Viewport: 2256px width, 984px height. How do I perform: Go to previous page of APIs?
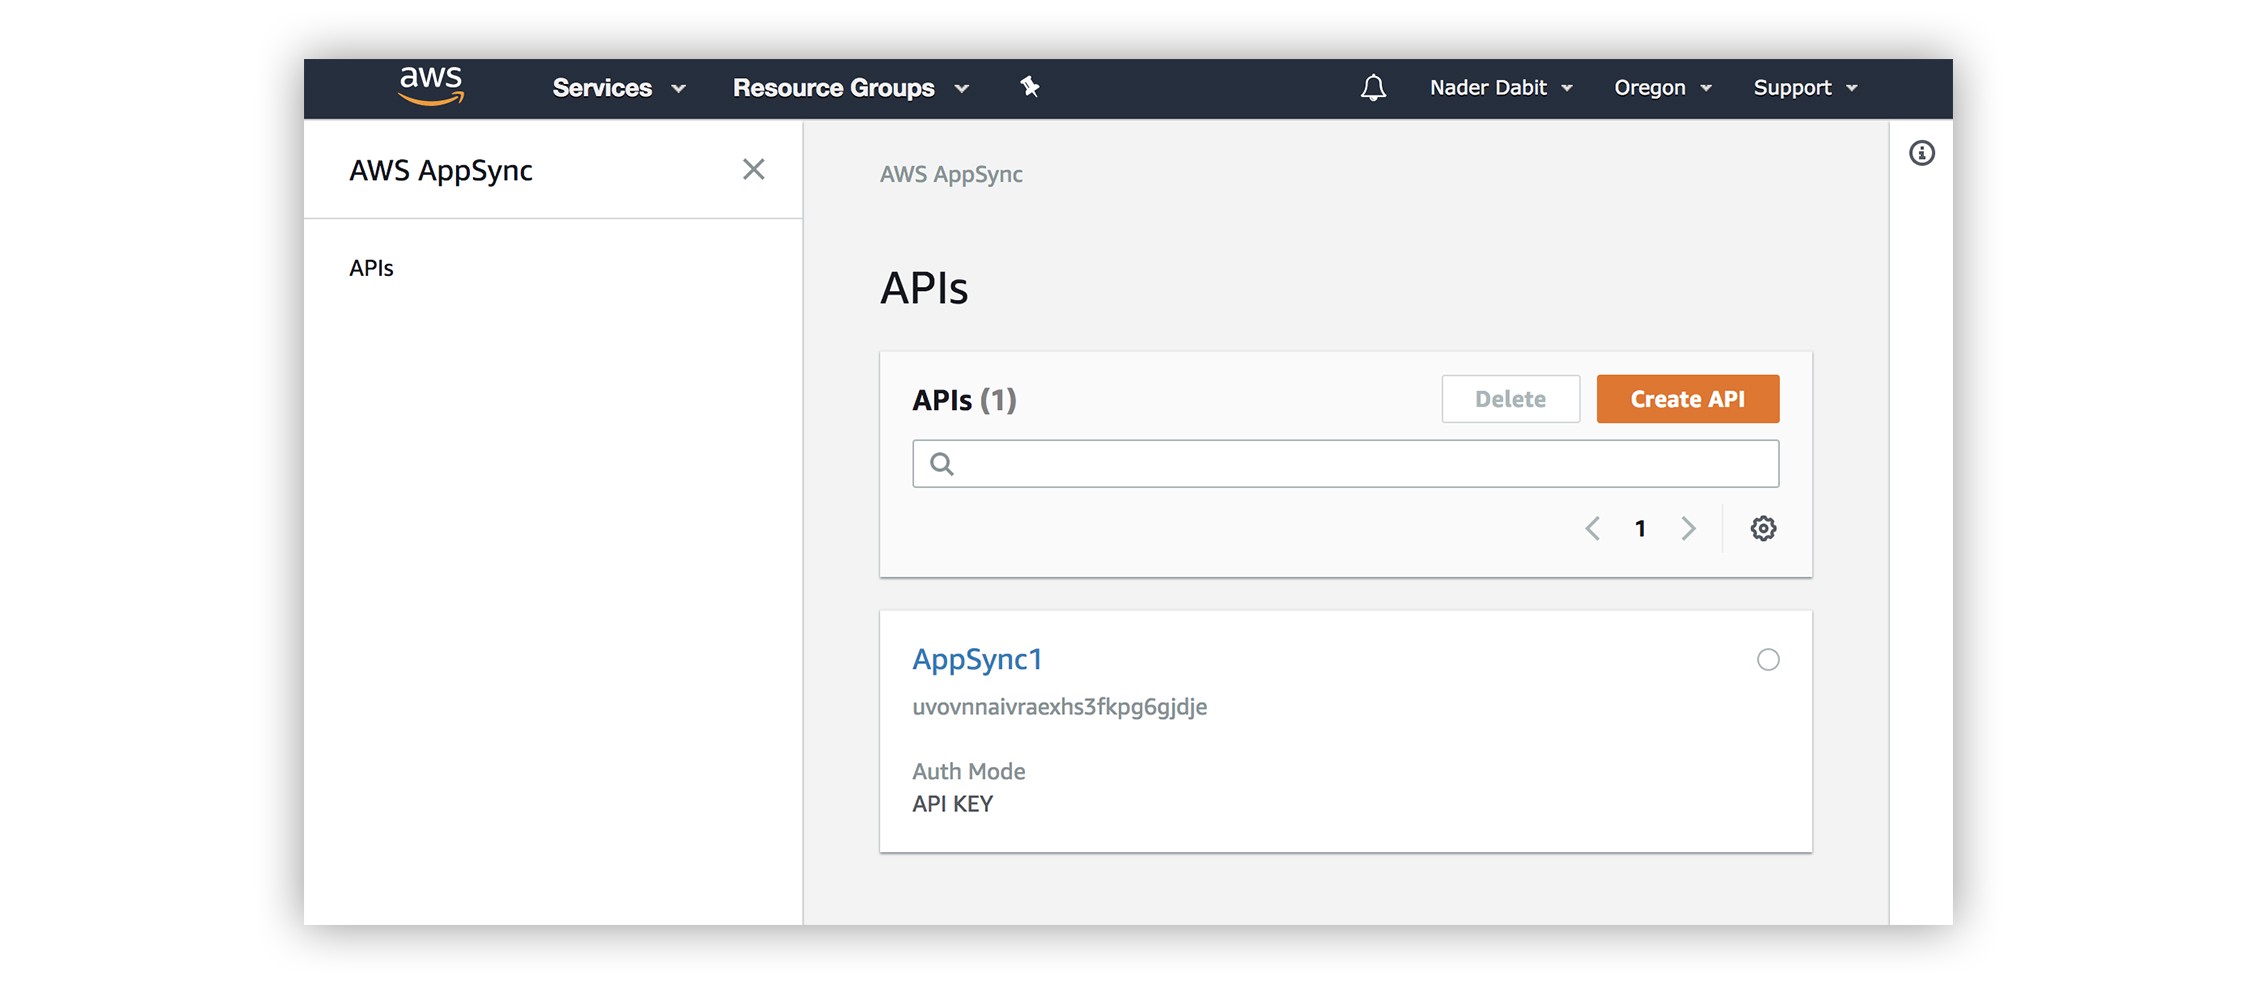(x=1593, y=528)
